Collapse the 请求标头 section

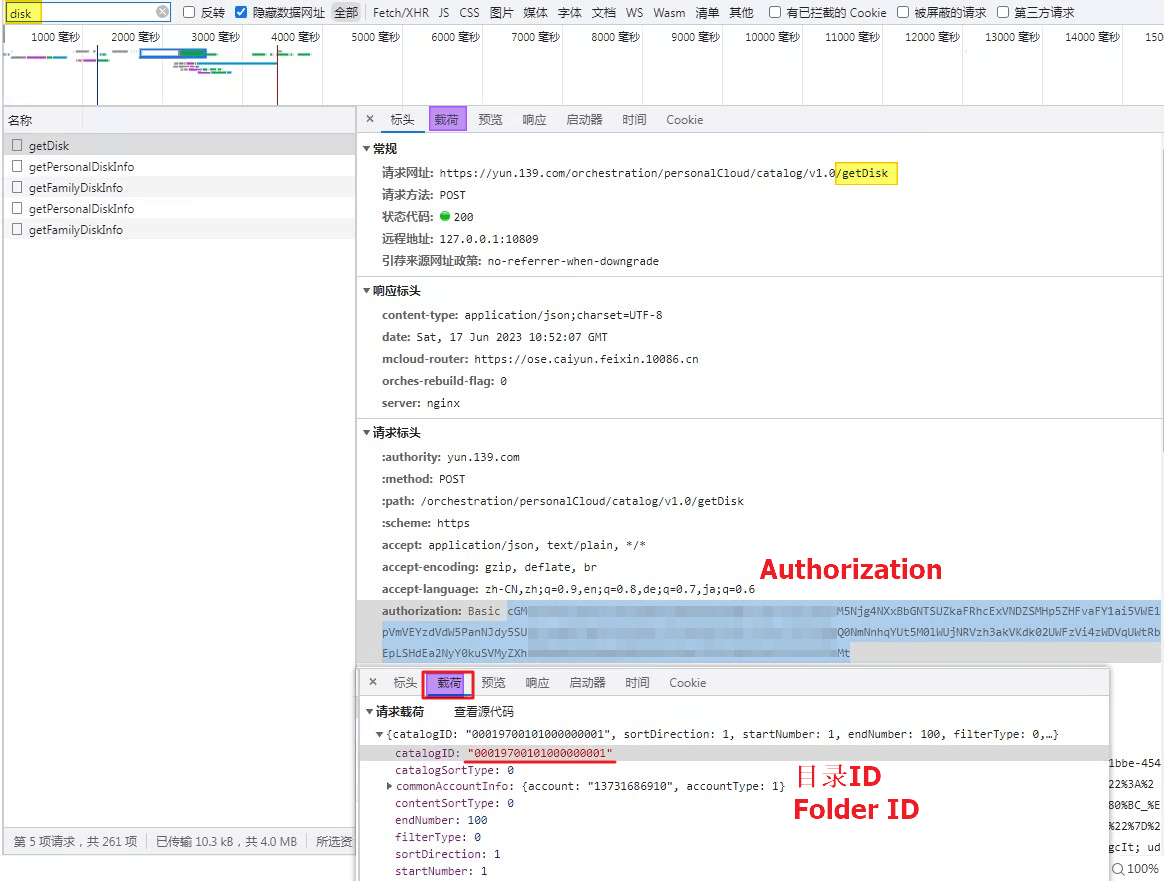366,433
